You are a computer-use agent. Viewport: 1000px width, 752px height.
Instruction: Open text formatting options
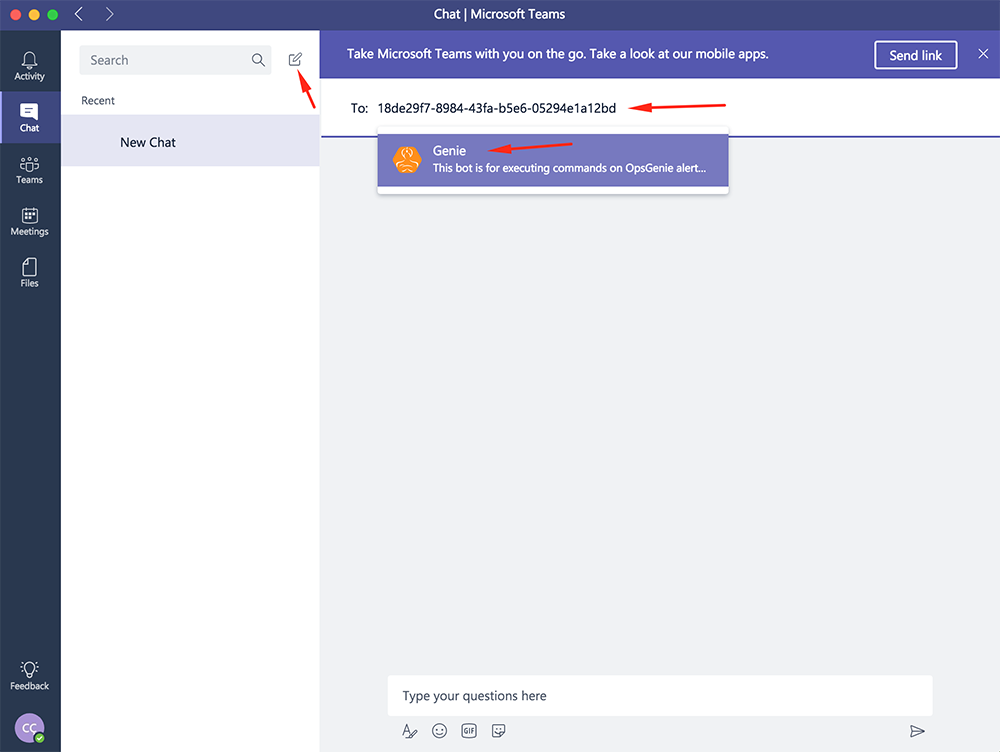pos(409,731)
